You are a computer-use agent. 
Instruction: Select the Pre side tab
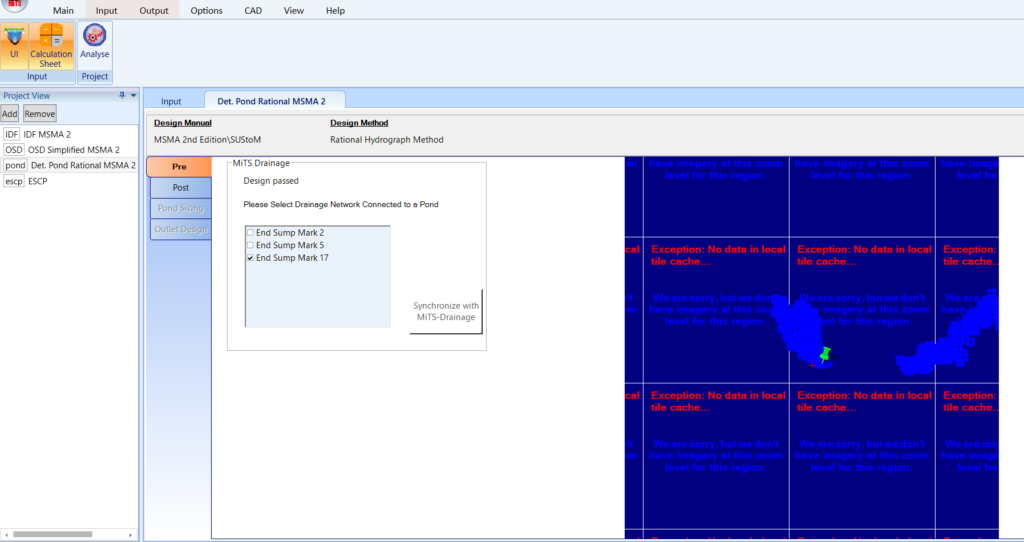180,167
